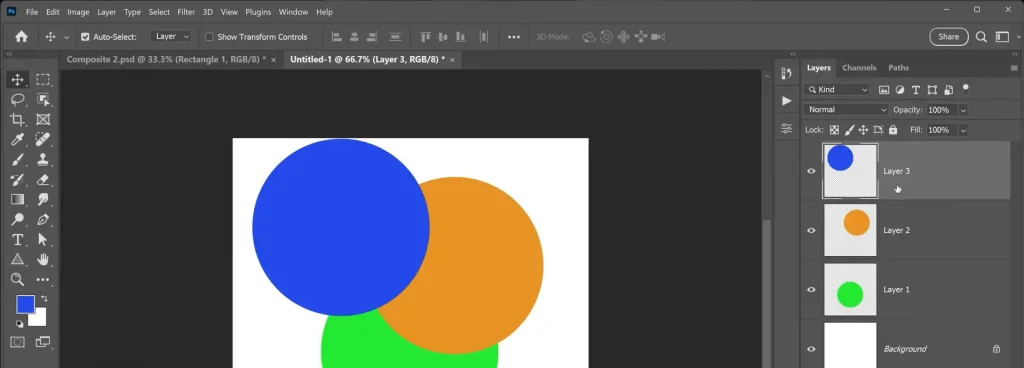Select the Rectangular Marquee tool
Screen dimensions: 1024x368
(x=43, y=80)
